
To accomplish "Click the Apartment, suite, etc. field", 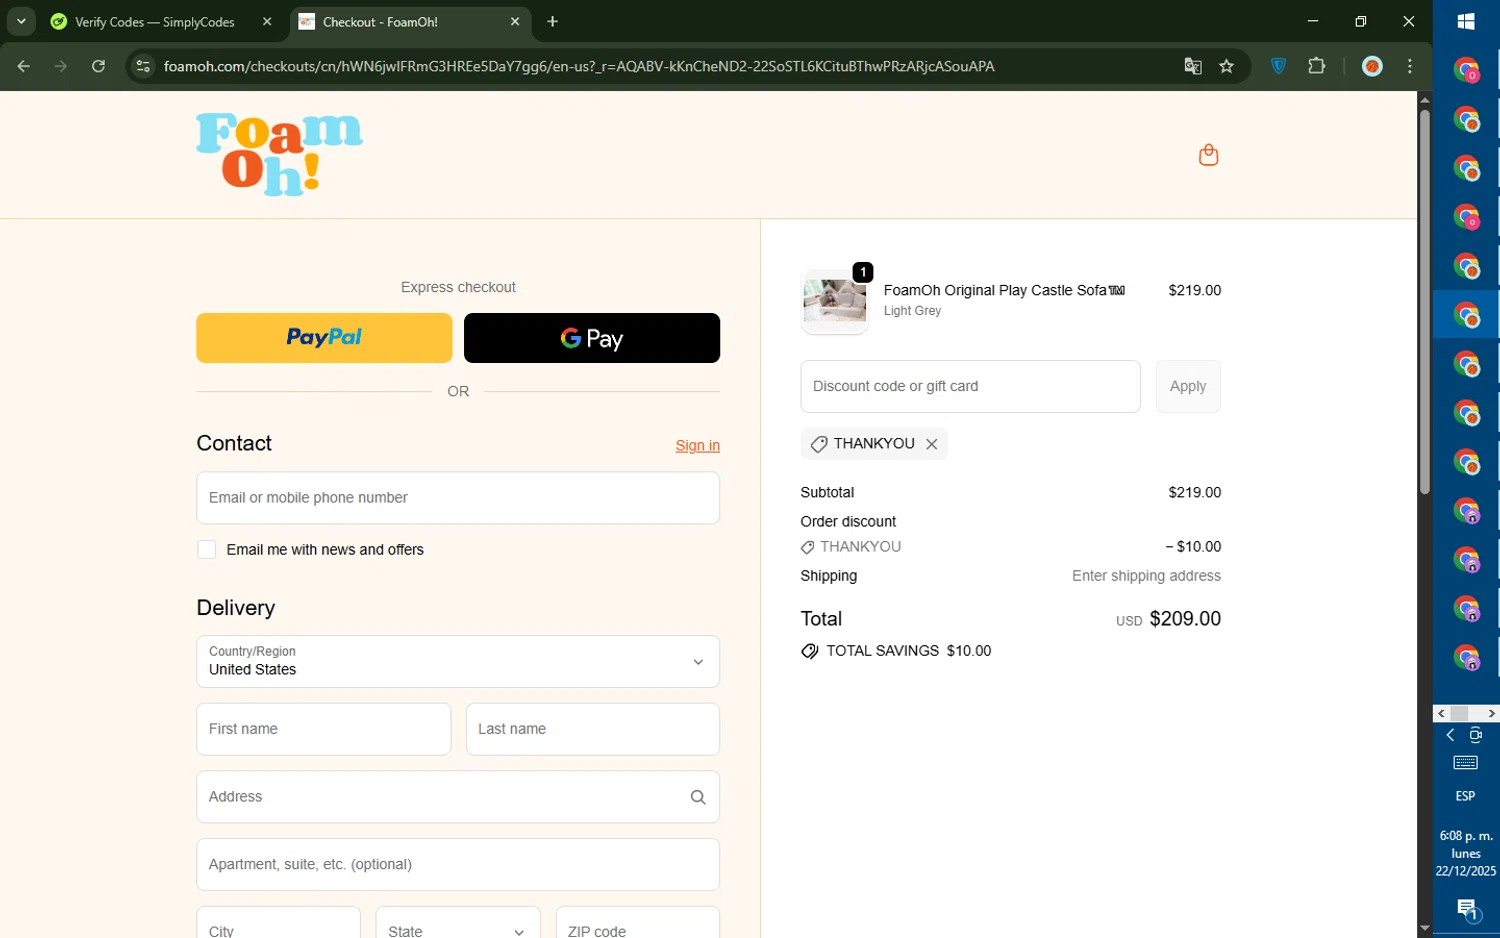I will click(x=458, y=865).
